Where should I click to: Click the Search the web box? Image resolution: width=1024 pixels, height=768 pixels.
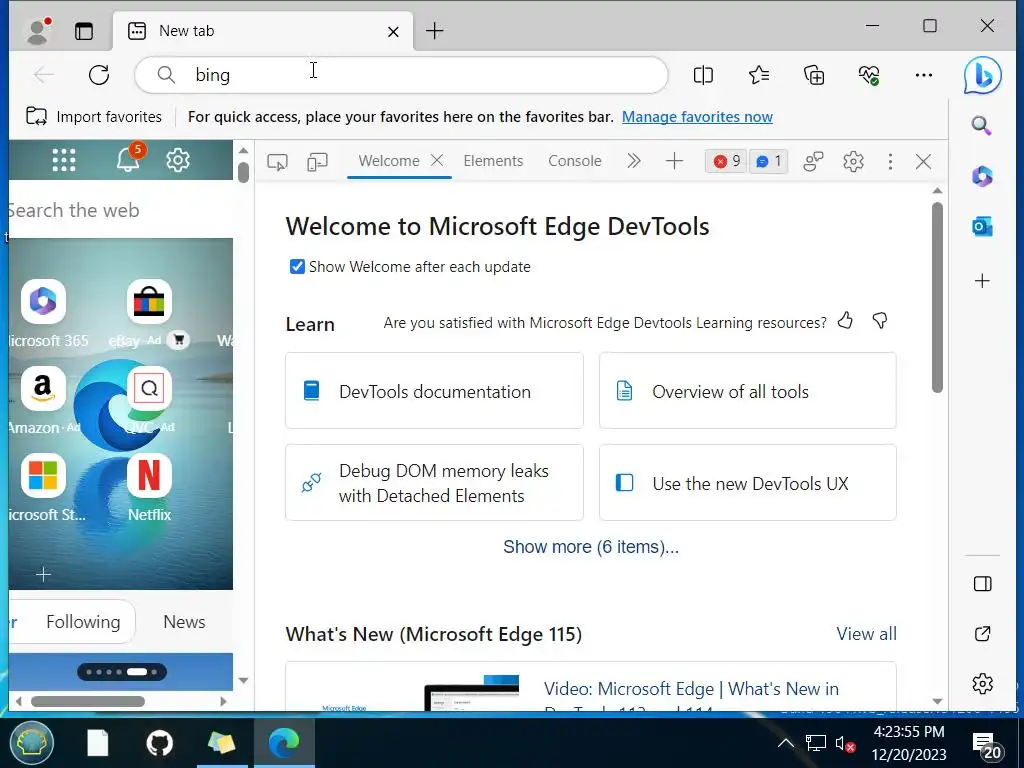click(121, 210)
